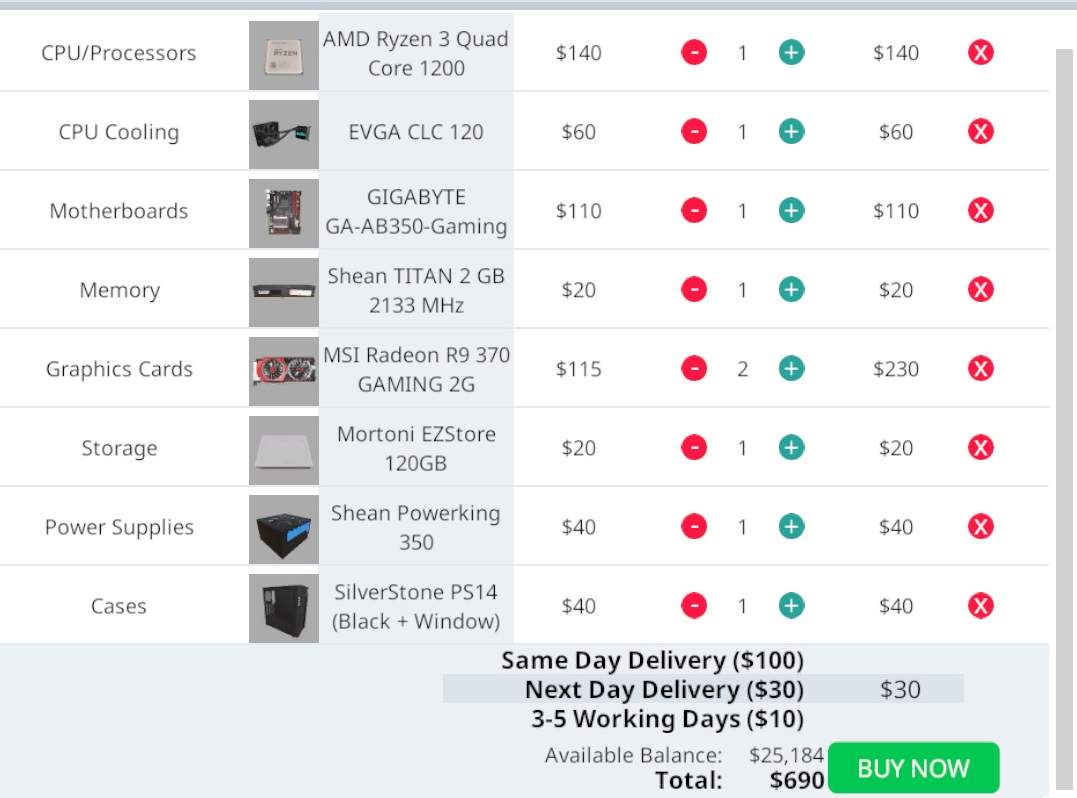Decrease Shean Powerking 350 quantity
The width and height of the screenshot is (1077, 798).
[694, 526]
